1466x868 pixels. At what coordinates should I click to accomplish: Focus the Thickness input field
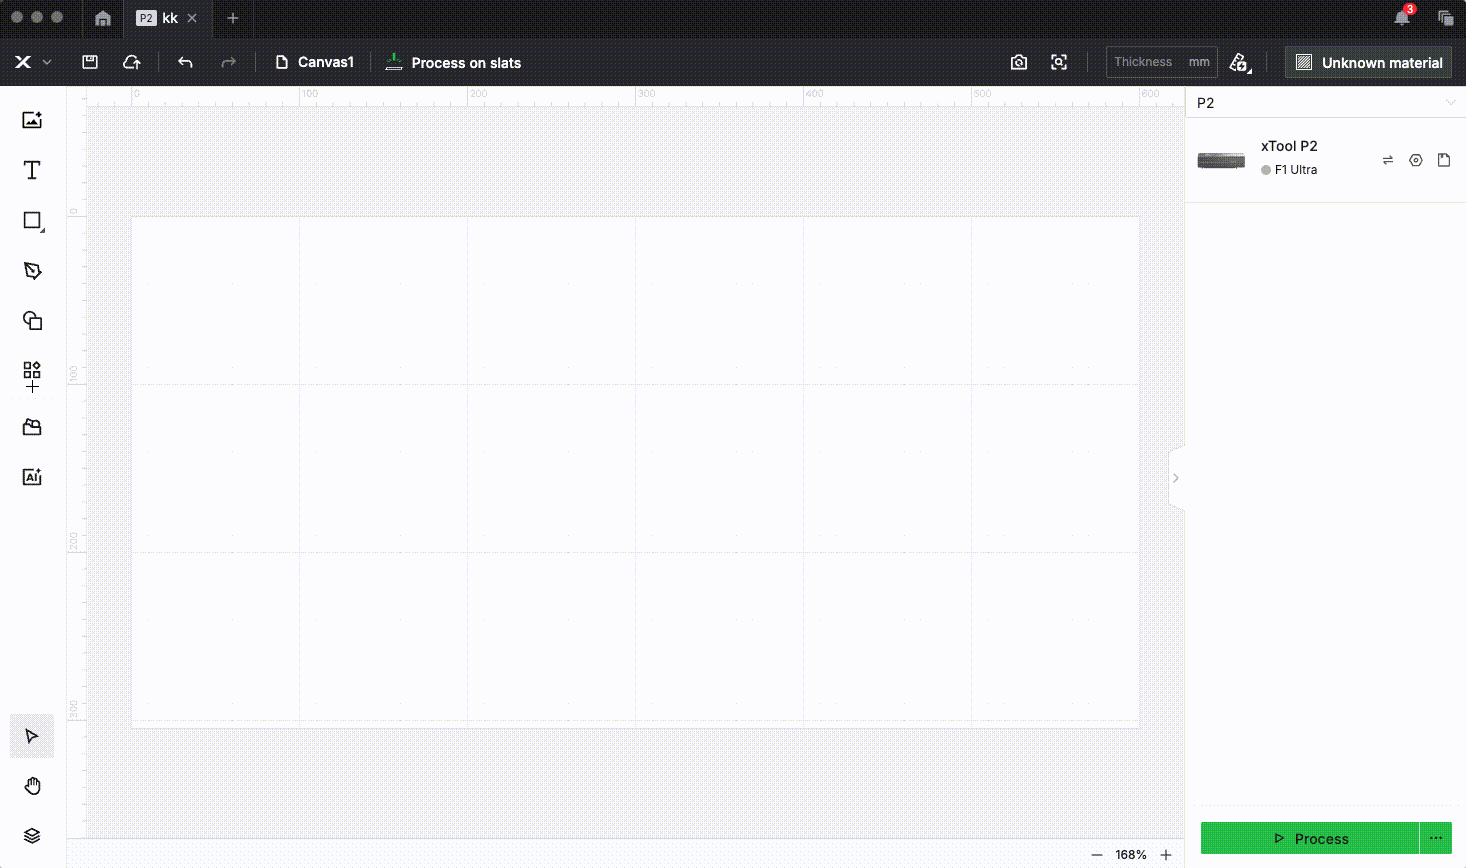pyautogui.click(x=1162, y=62)
